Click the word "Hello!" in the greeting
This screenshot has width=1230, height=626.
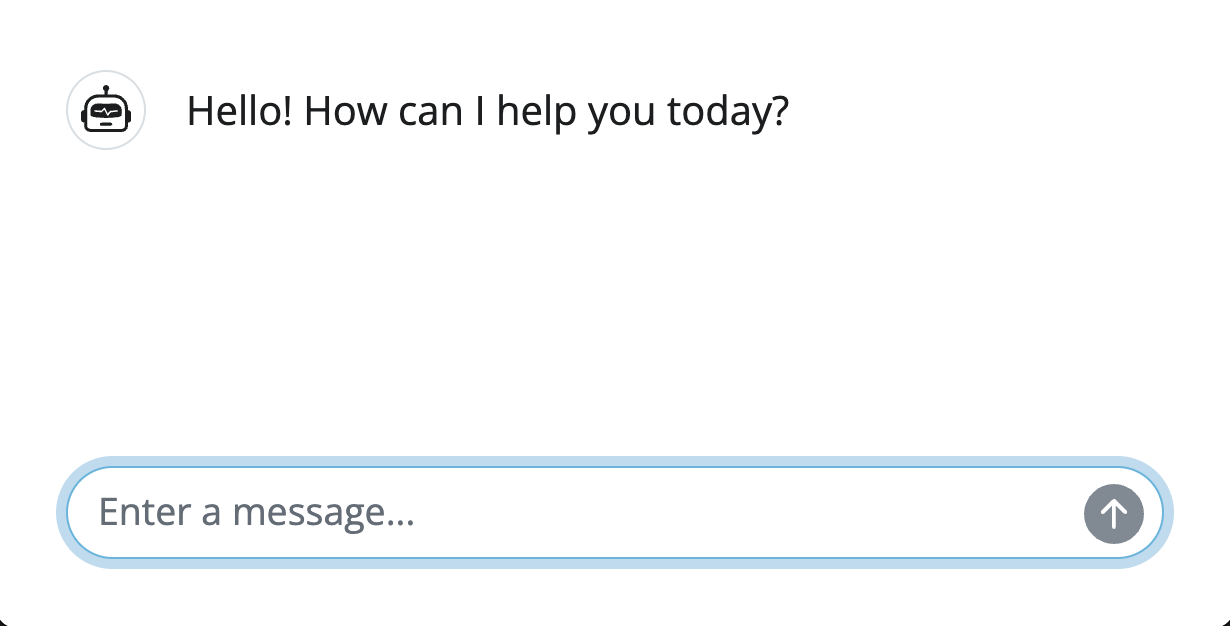[x=239, y=111]
